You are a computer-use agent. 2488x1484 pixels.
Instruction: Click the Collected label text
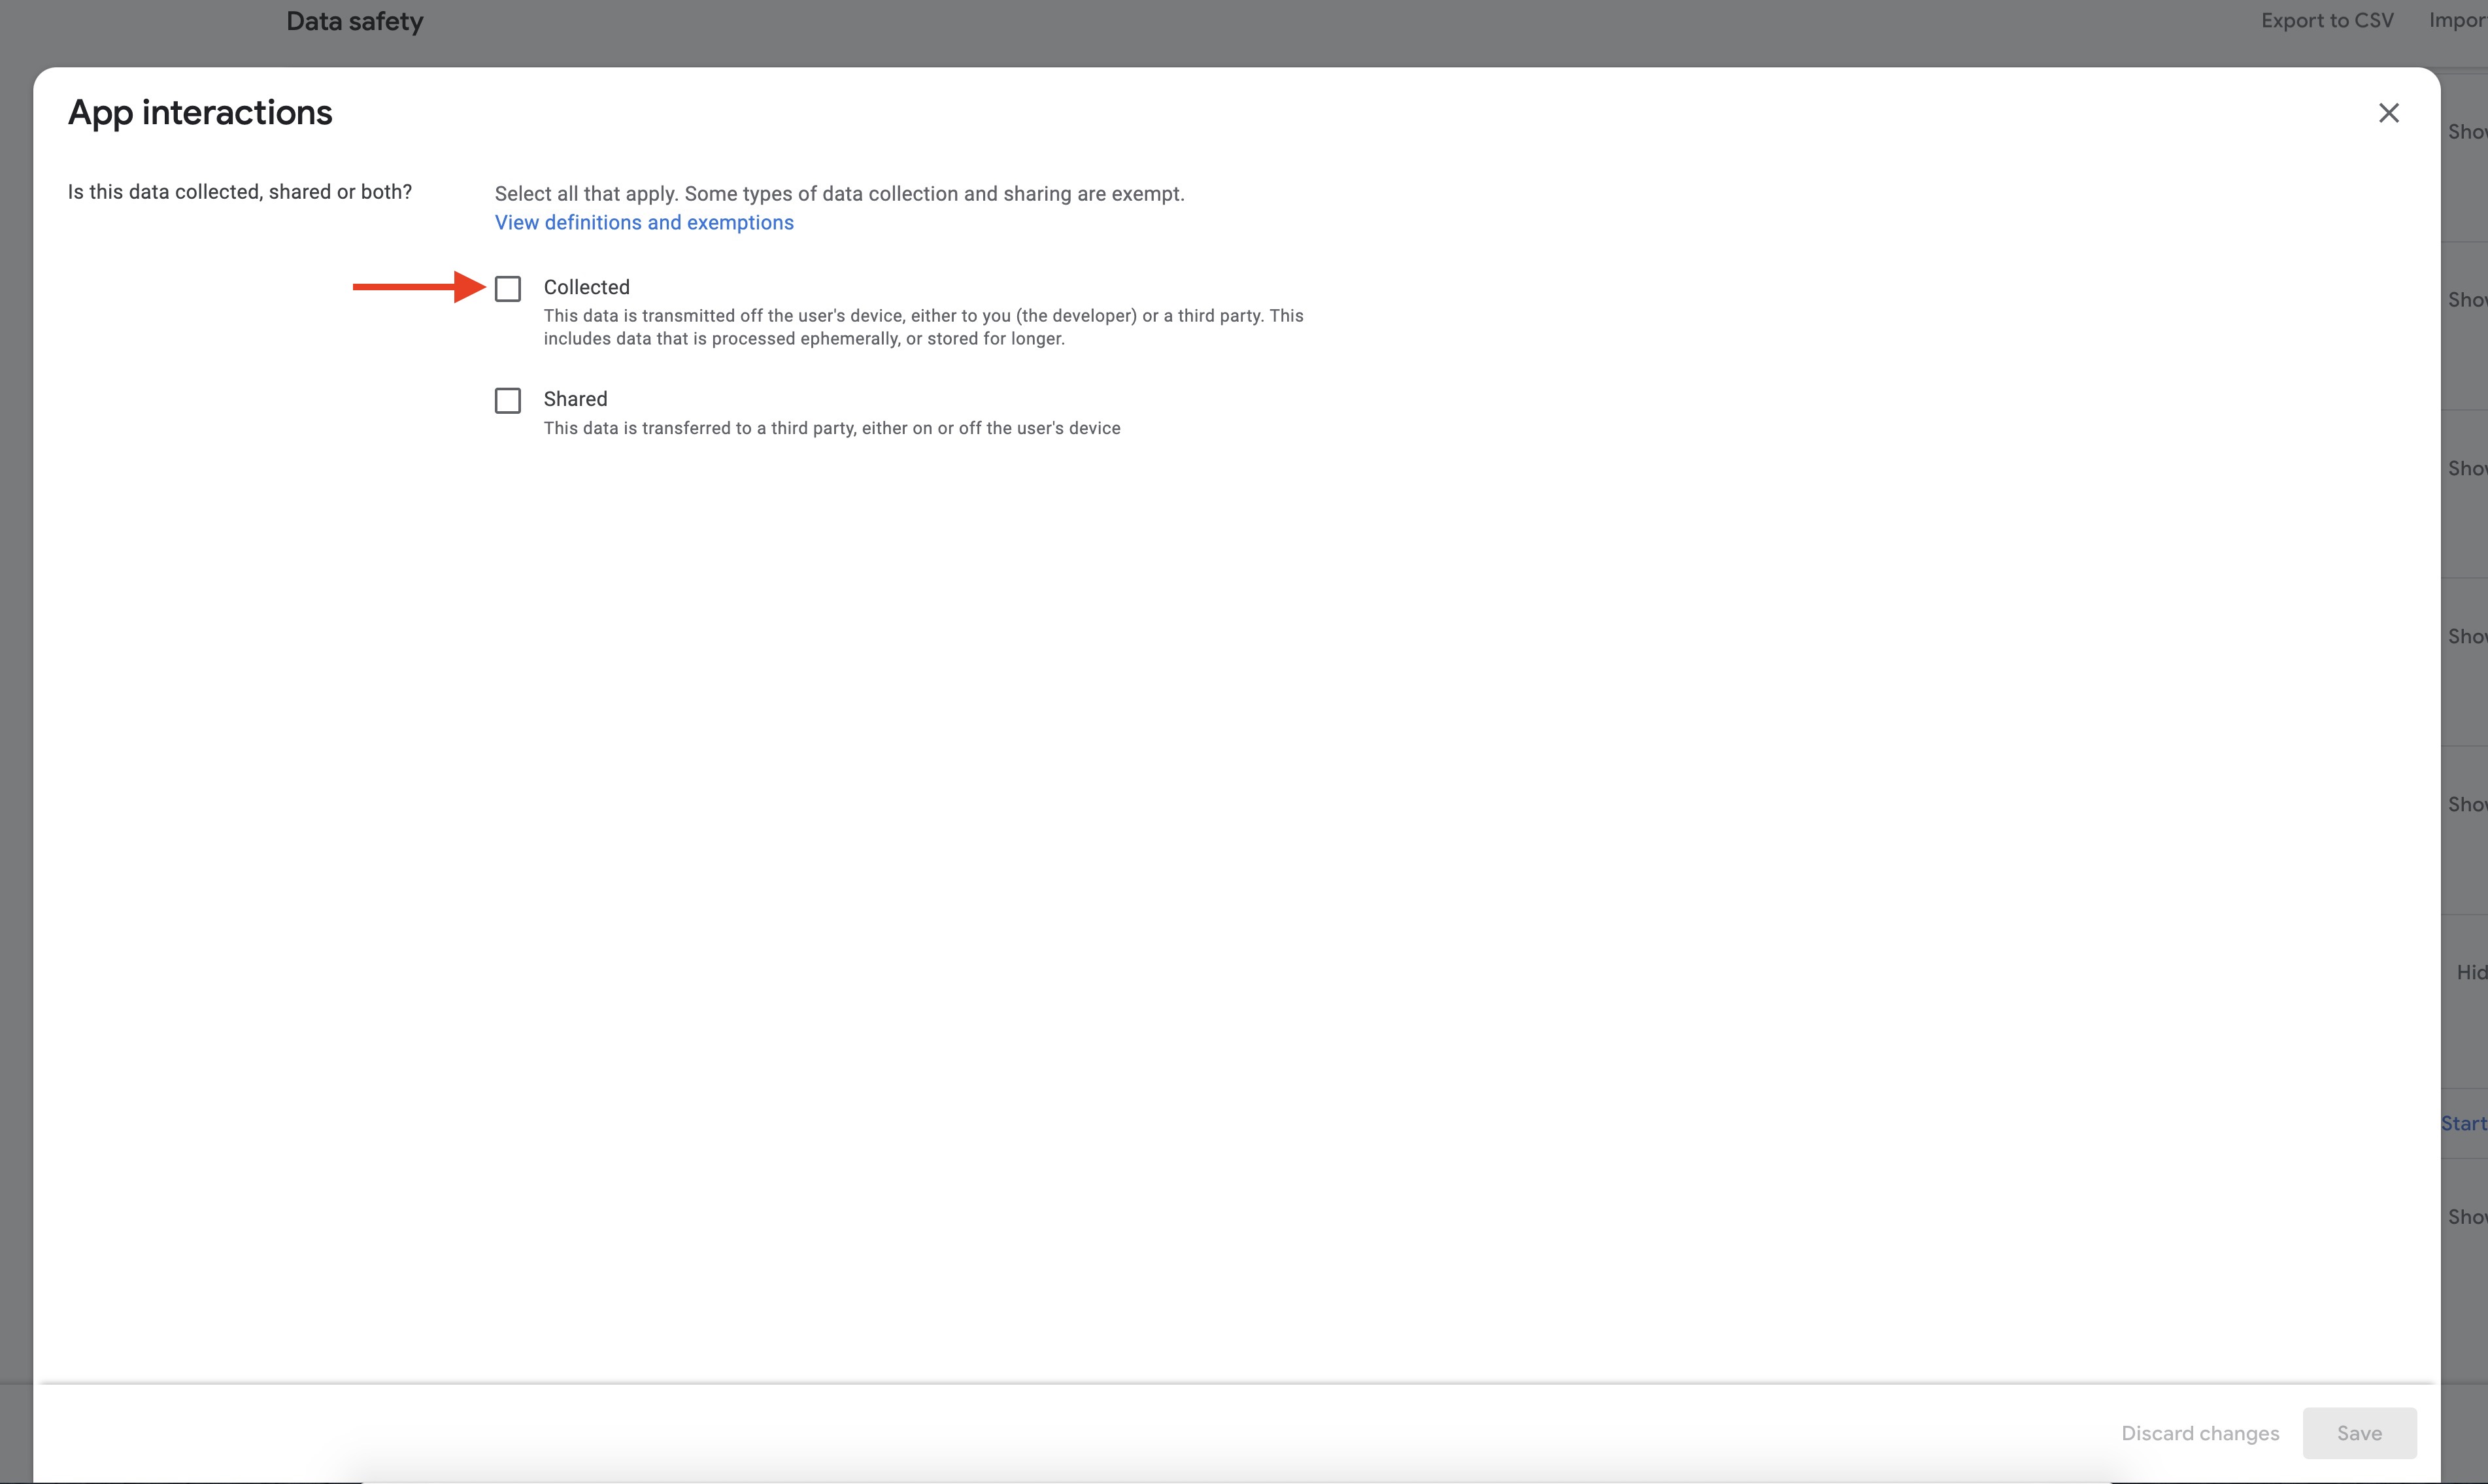coord(586,287)
